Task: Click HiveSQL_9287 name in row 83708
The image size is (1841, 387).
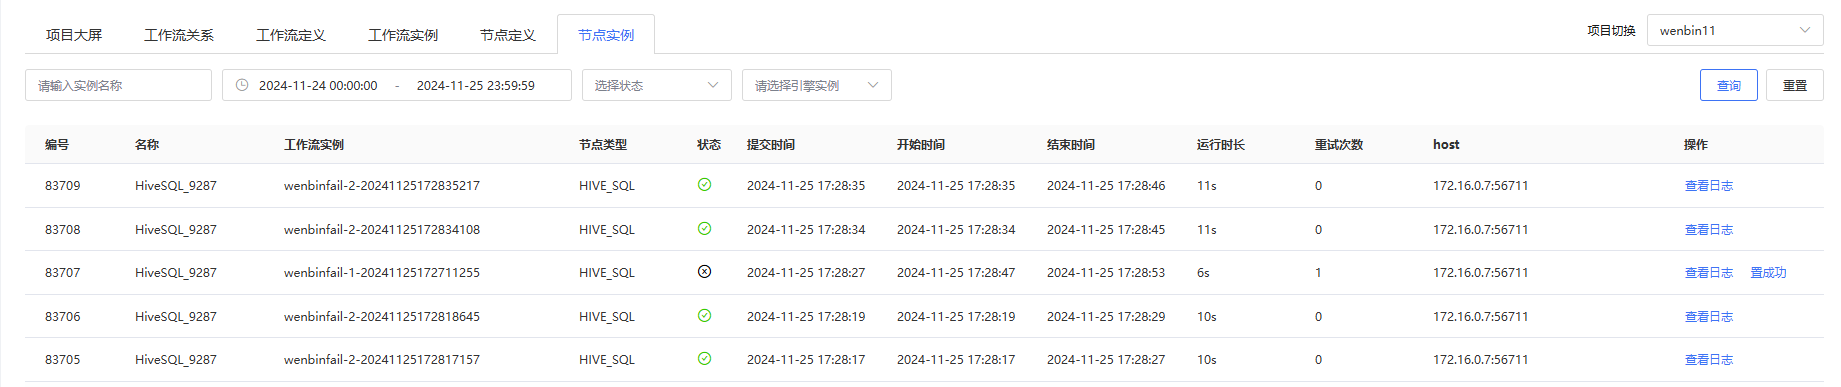Action: (176, 230)
